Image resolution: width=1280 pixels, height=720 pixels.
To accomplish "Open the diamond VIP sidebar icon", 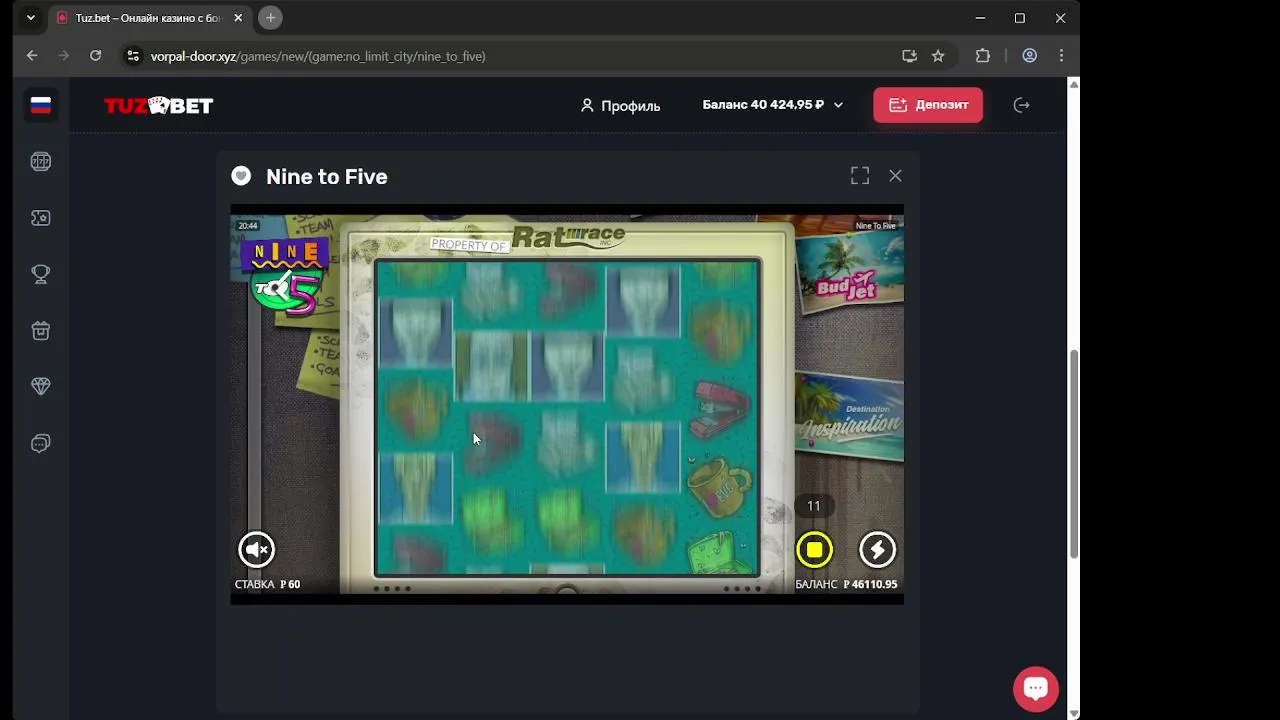I will pyautogui.click(x=41, y=387).
